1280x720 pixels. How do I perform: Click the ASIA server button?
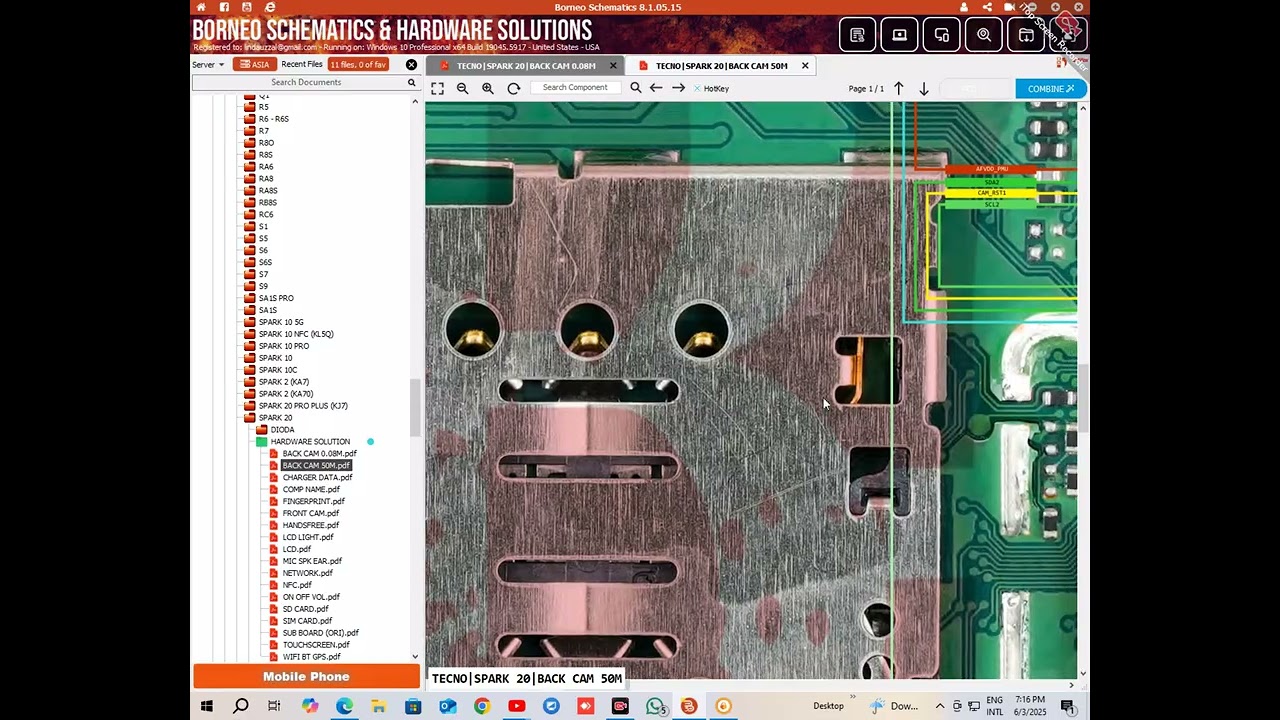pos(255,64)
